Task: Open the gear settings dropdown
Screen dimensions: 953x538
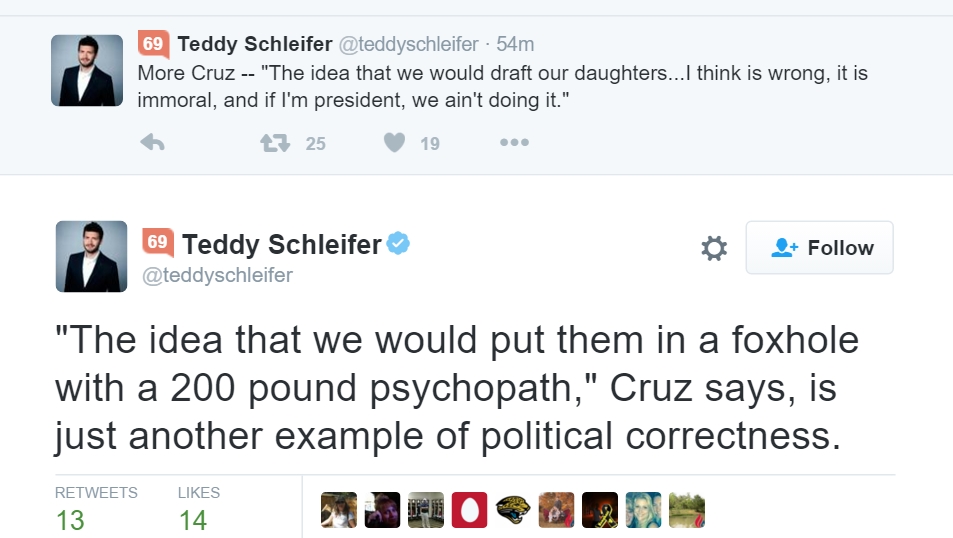Action: (714, 248)
